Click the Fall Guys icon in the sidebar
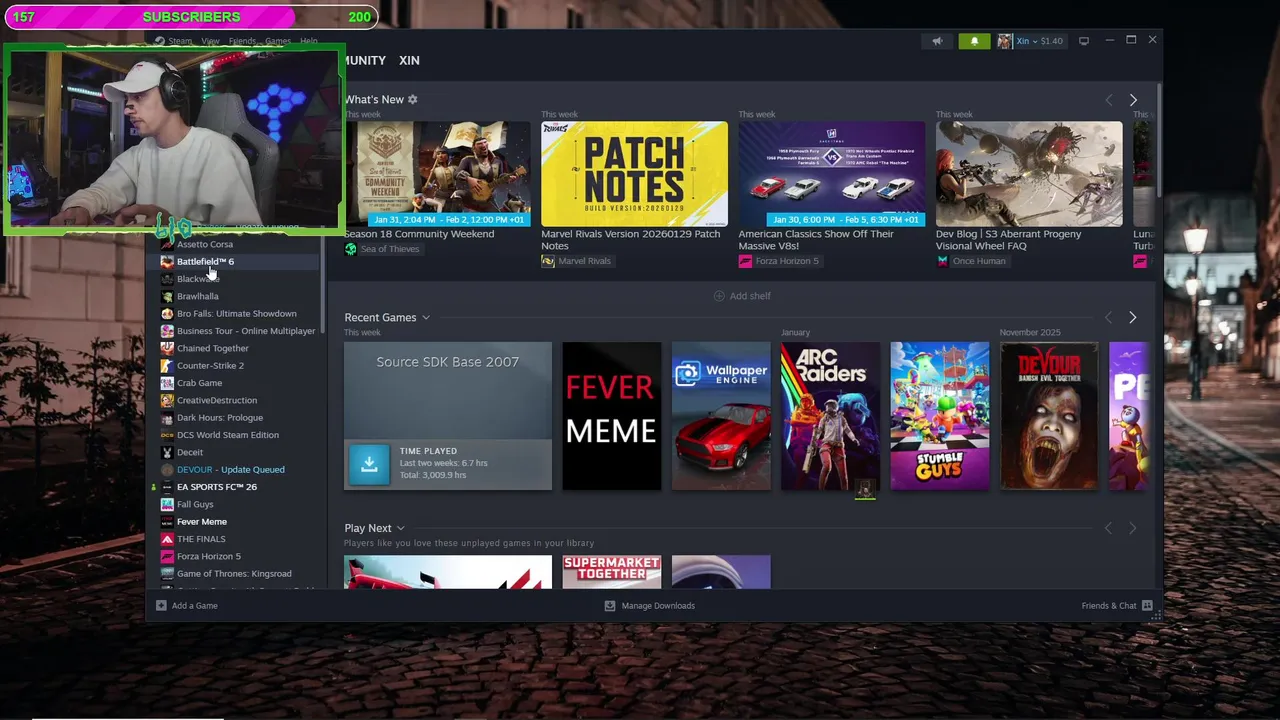Screen dimensions: 1280x720 click(167, 504)
